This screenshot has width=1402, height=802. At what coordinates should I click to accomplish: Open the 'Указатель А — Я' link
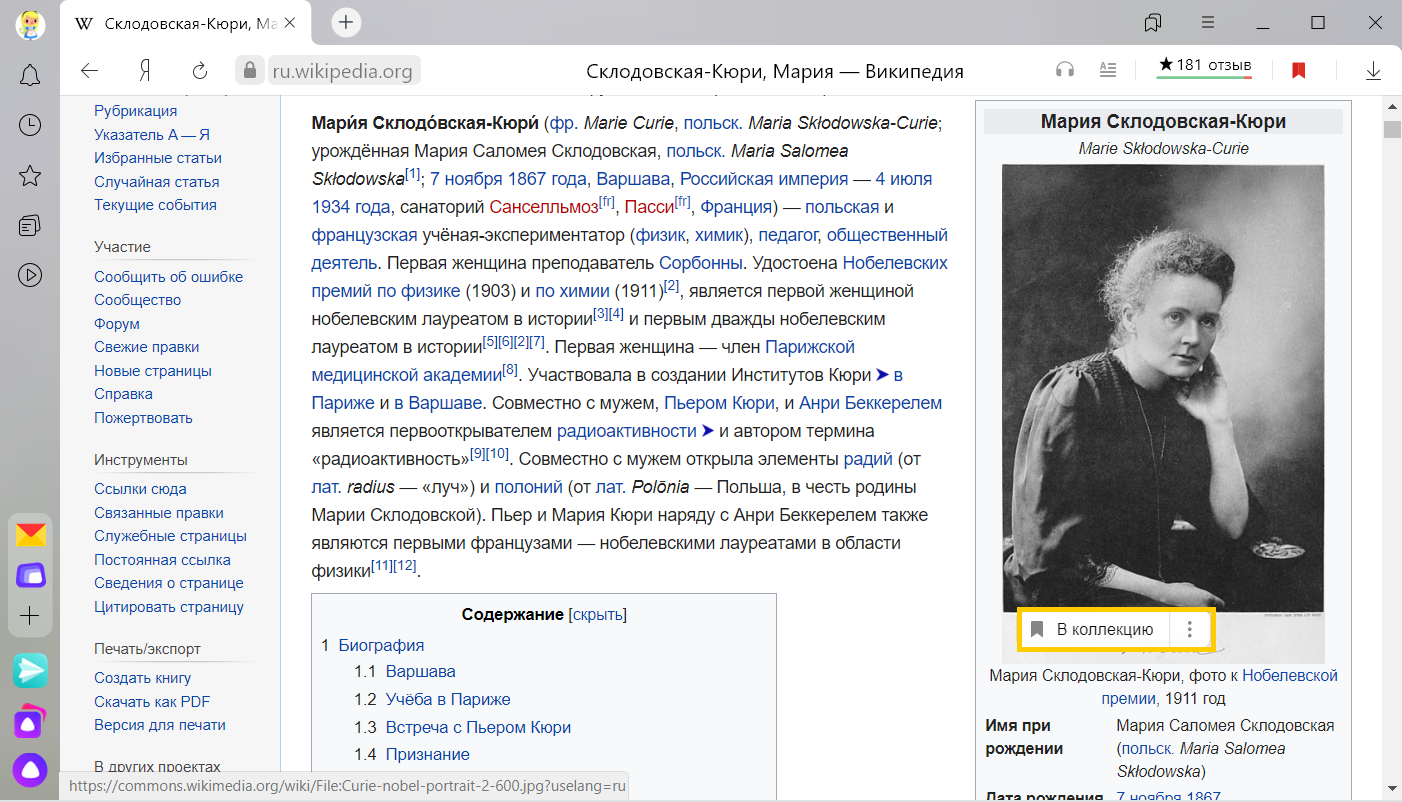click(x=152, y=134)
